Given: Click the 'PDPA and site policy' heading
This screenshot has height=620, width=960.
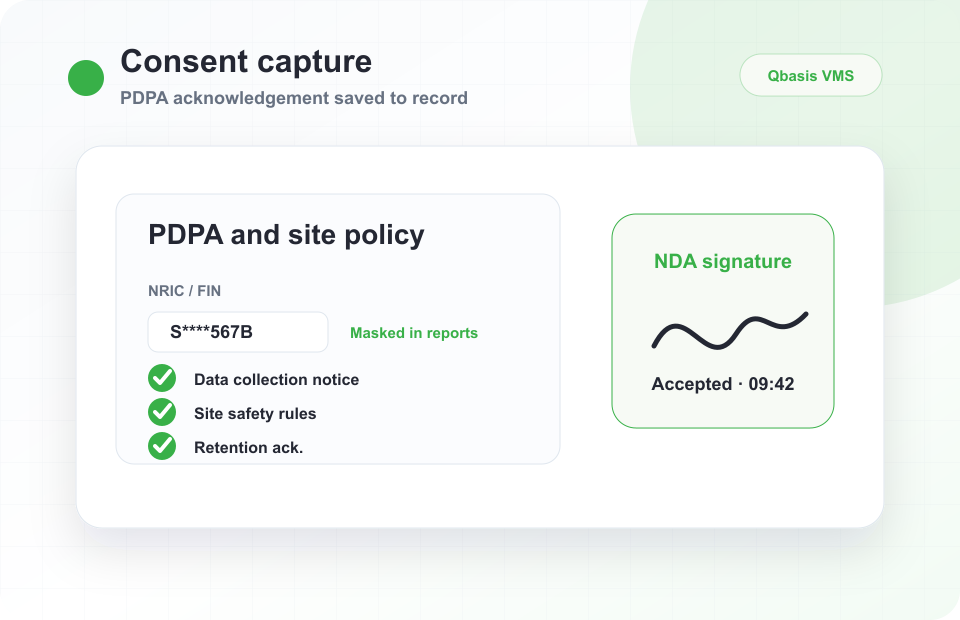Looking at the screenshot, I should pos(286,235).
